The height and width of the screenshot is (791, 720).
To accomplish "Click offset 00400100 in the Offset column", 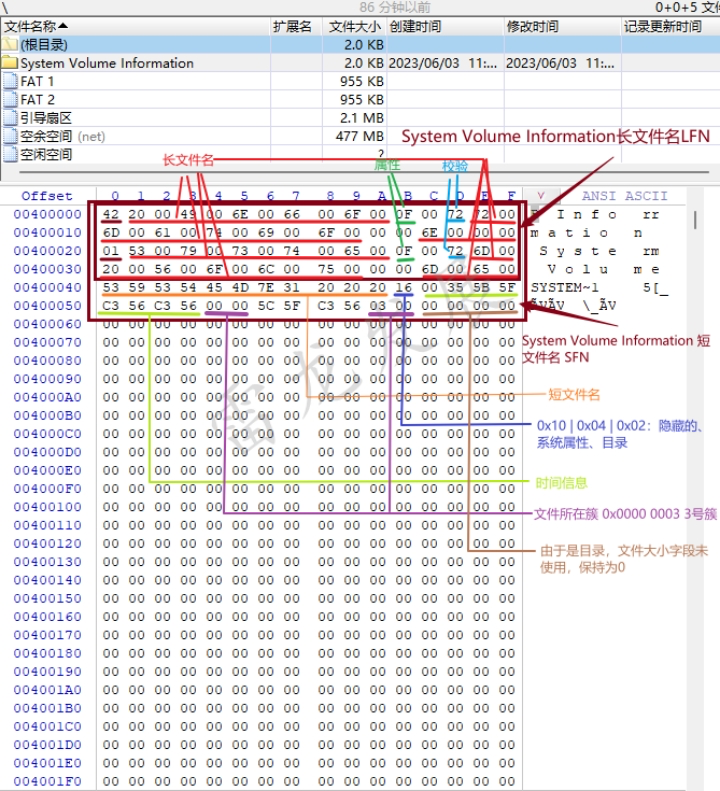I will (47, 506).
